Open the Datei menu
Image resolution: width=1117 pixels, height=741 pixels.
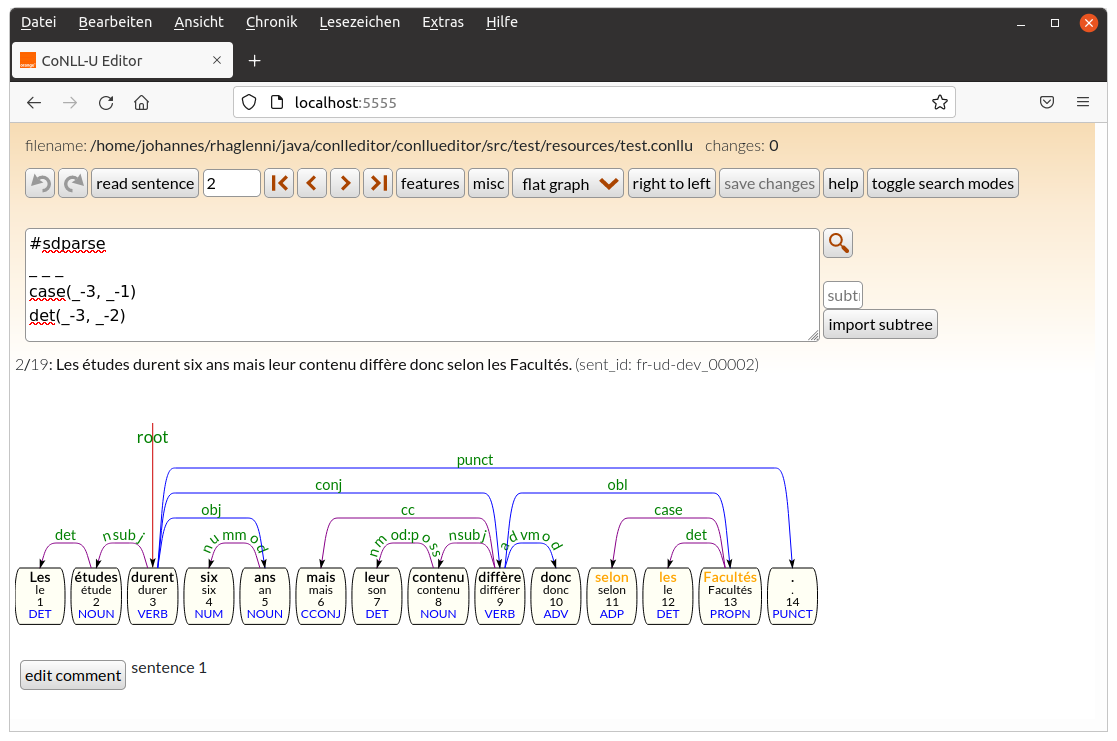click(38, 22)
